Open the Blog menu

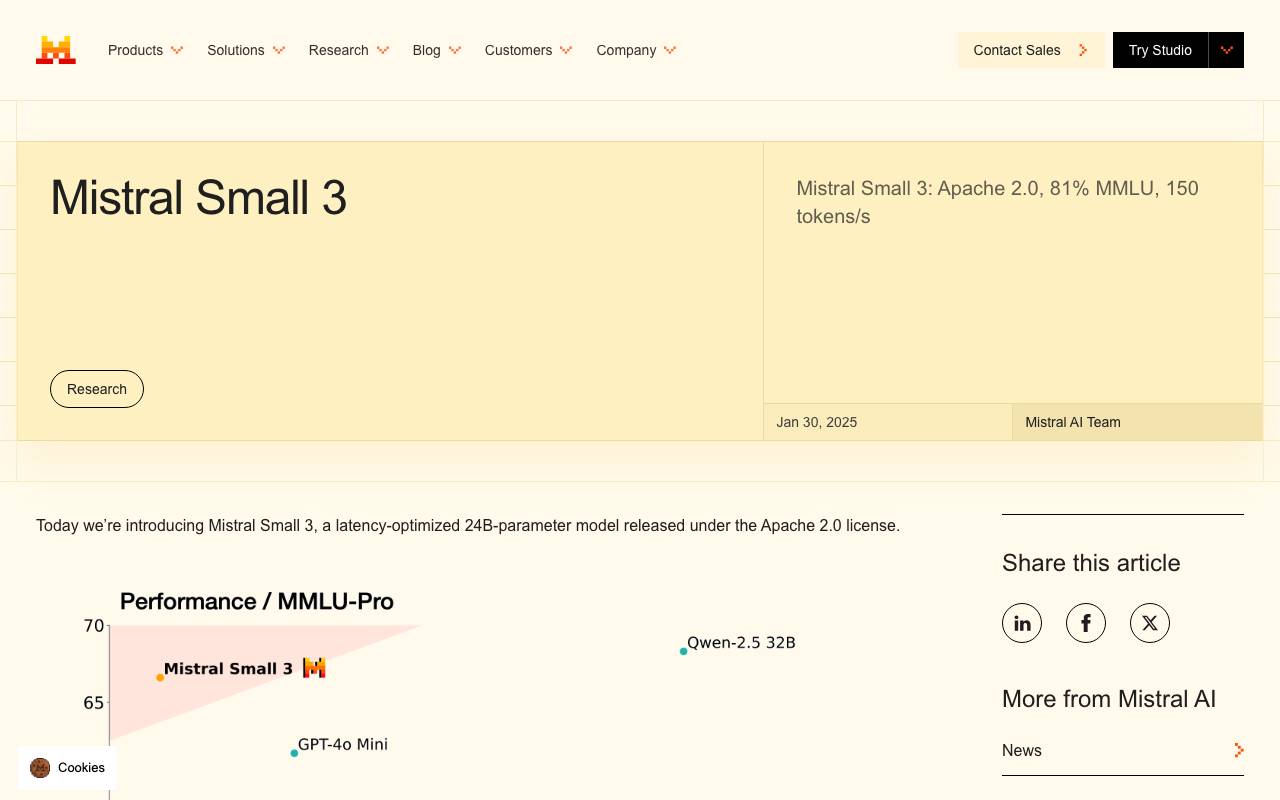[437, 50]
